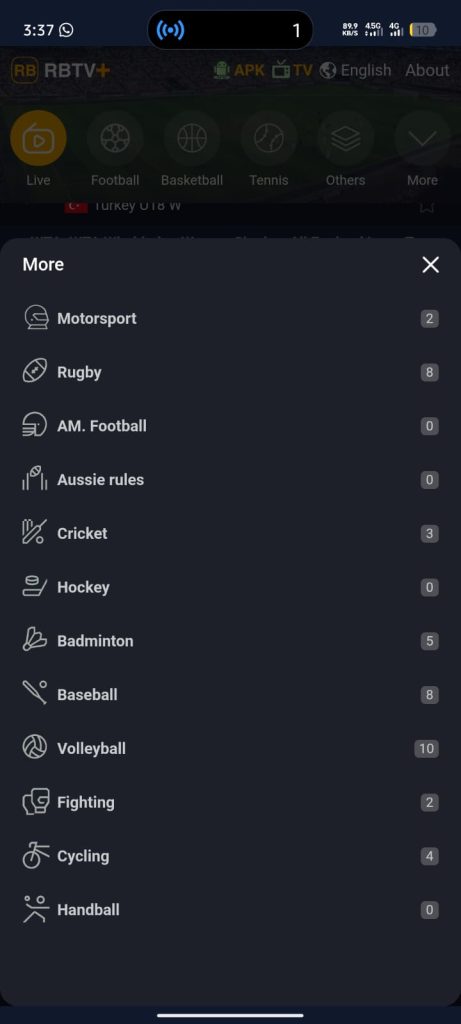
Task: Open Aussie rules goalpost icon
Action: 35,479
